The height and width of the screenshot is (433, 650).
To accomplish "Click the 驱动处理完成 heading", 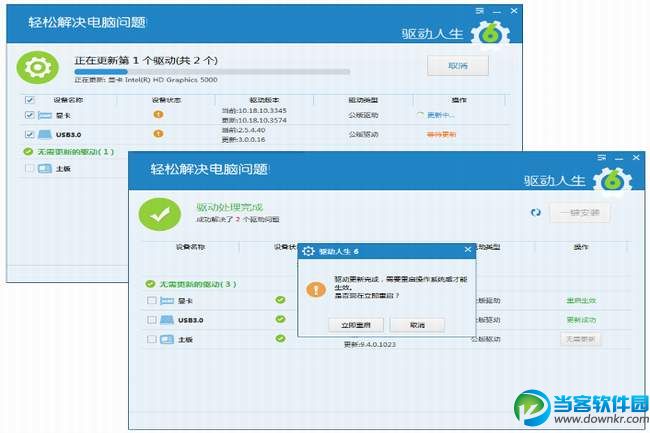I will coord(230,207).
